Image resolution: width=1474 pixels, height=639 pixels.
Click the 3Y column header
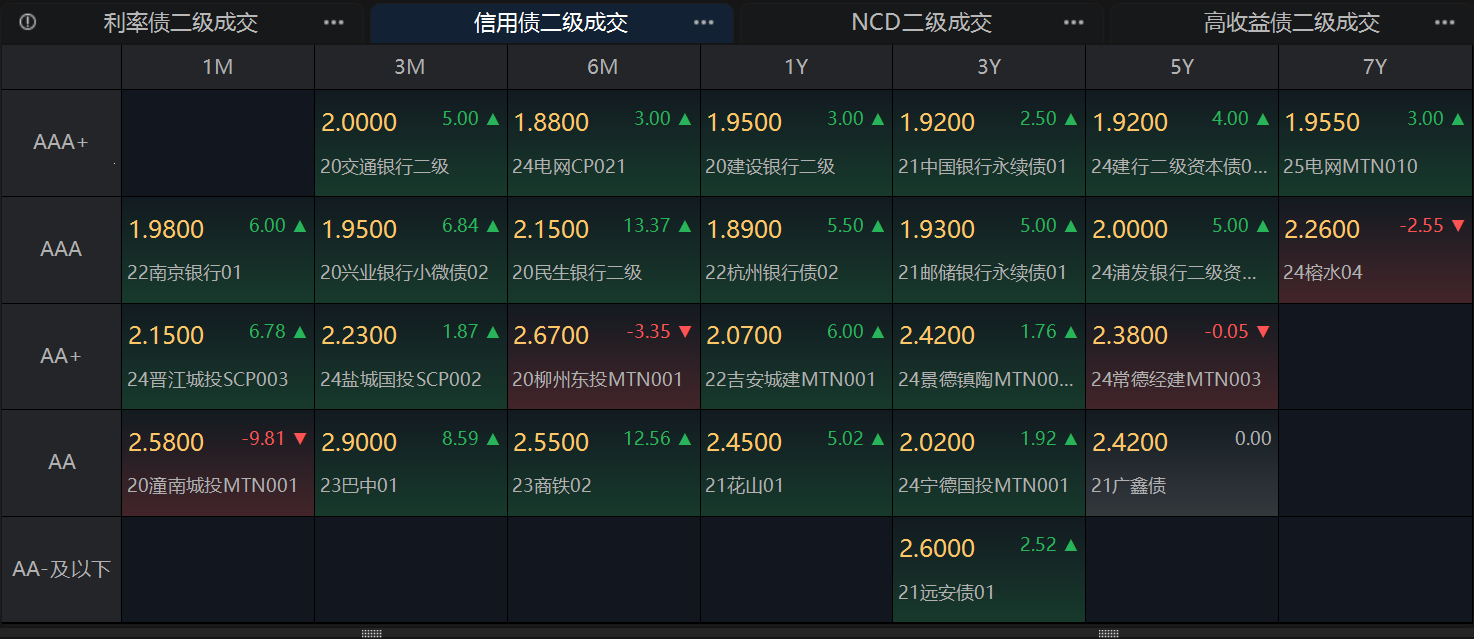[x=989, y=67]
